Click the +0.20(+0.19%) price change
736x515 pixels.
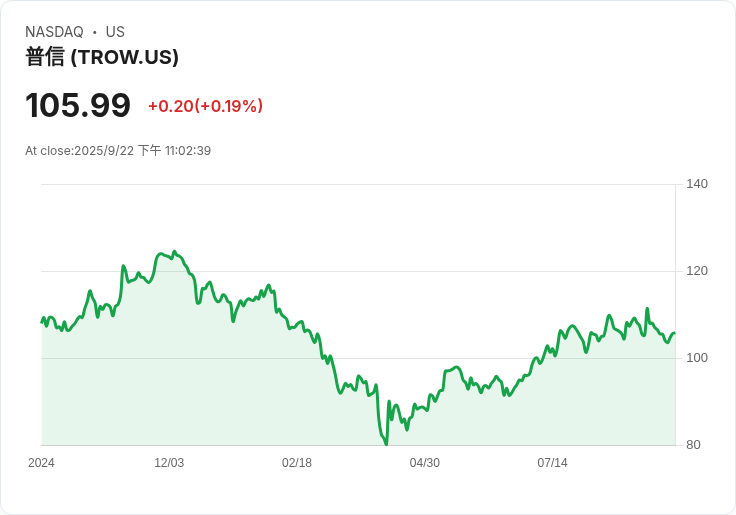coord(205,106)
